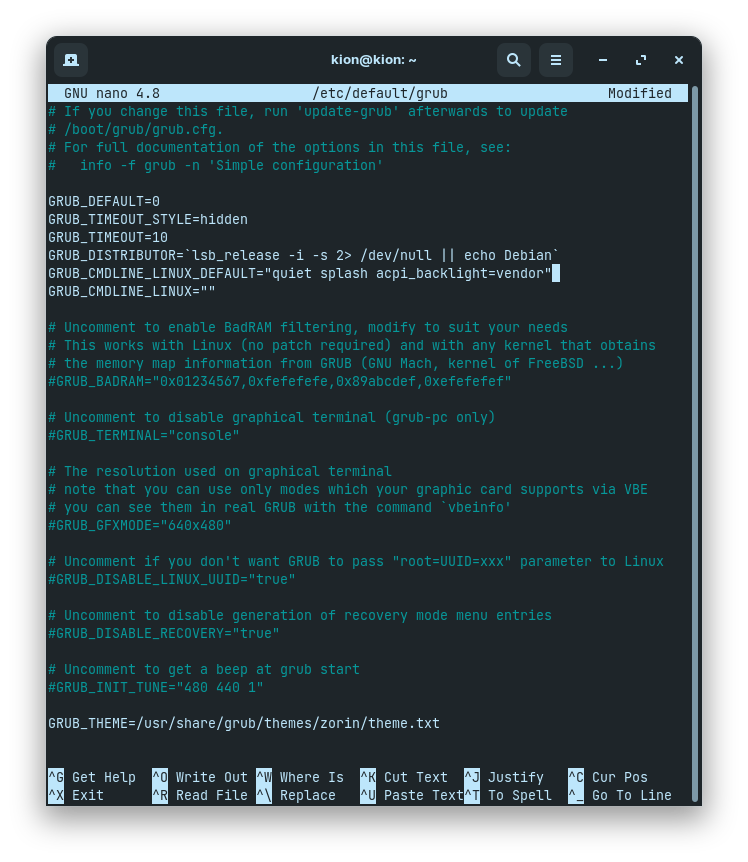Viewport: 748px width, 862px height.
Task: Close the terminal window
Action: click(x=679, y=60)
